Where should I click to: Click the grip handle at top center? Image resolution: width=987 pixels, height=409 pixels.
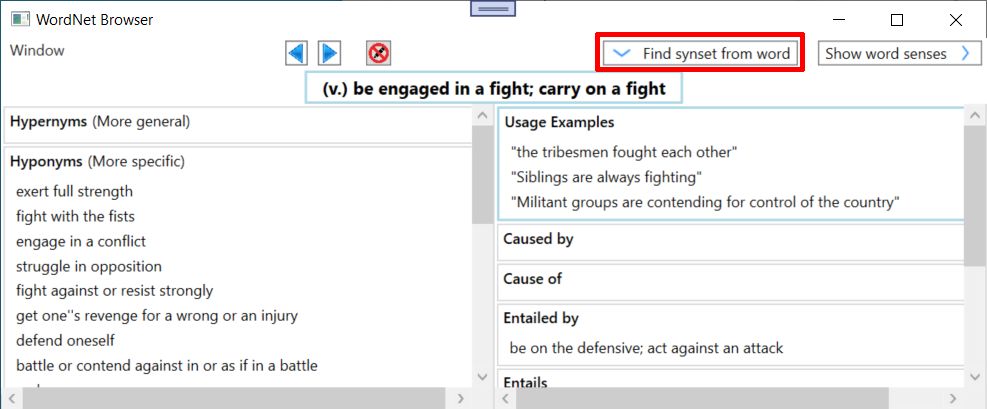point(493,8)
